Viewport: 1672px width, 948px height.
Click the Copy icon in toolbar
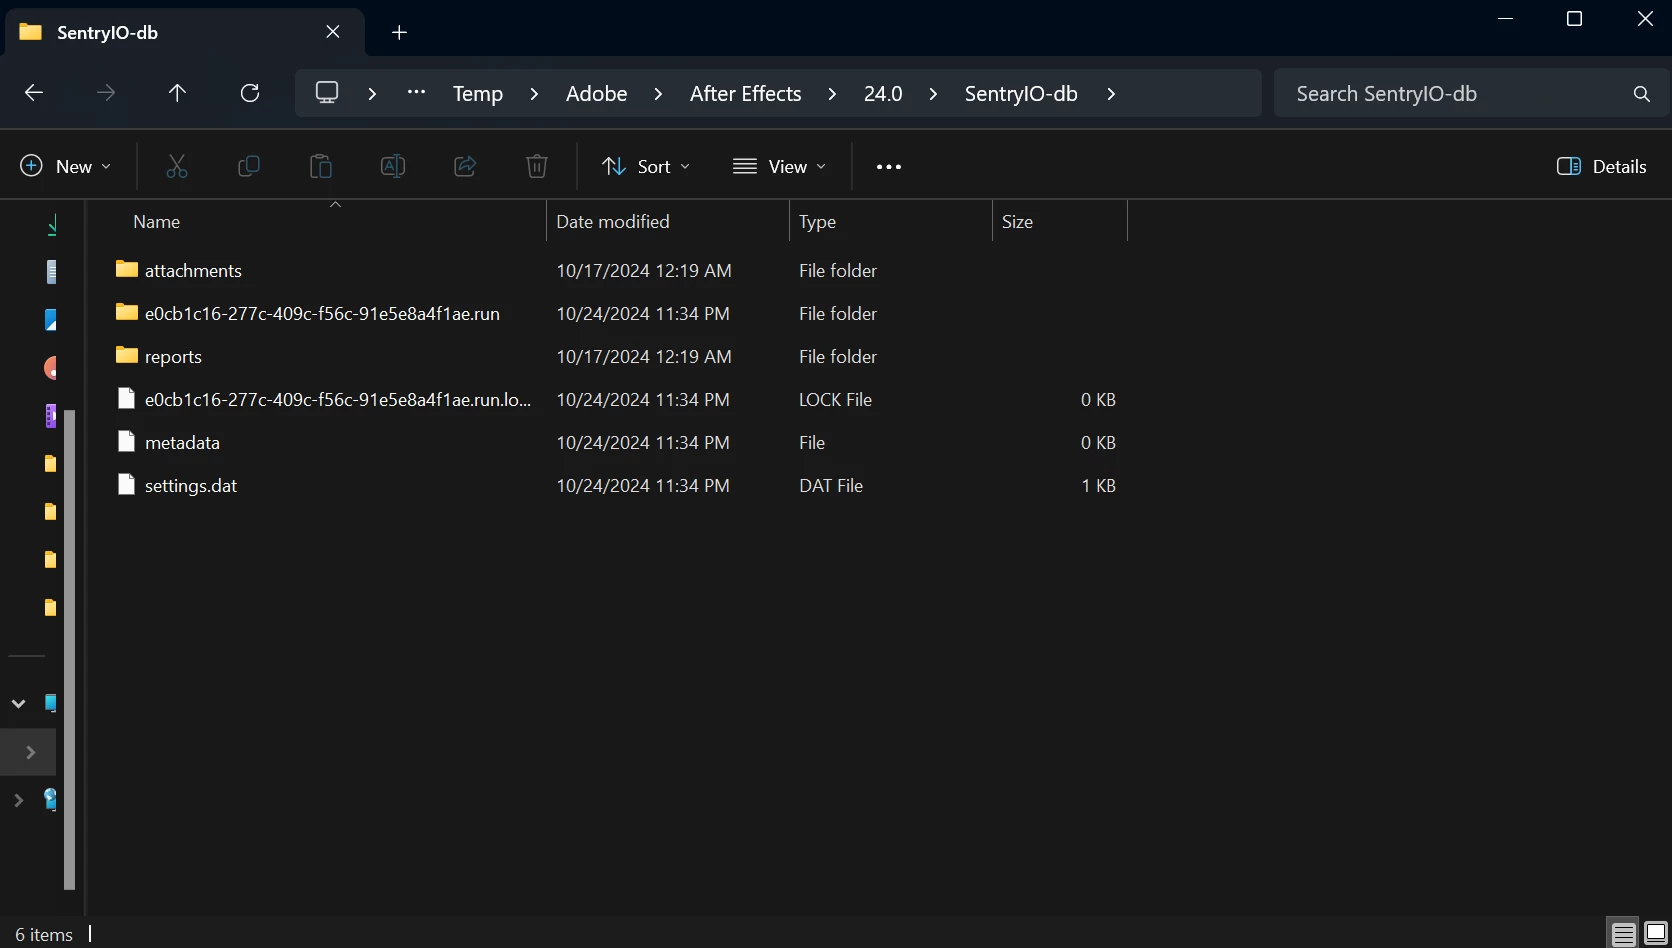click(249, 166)
